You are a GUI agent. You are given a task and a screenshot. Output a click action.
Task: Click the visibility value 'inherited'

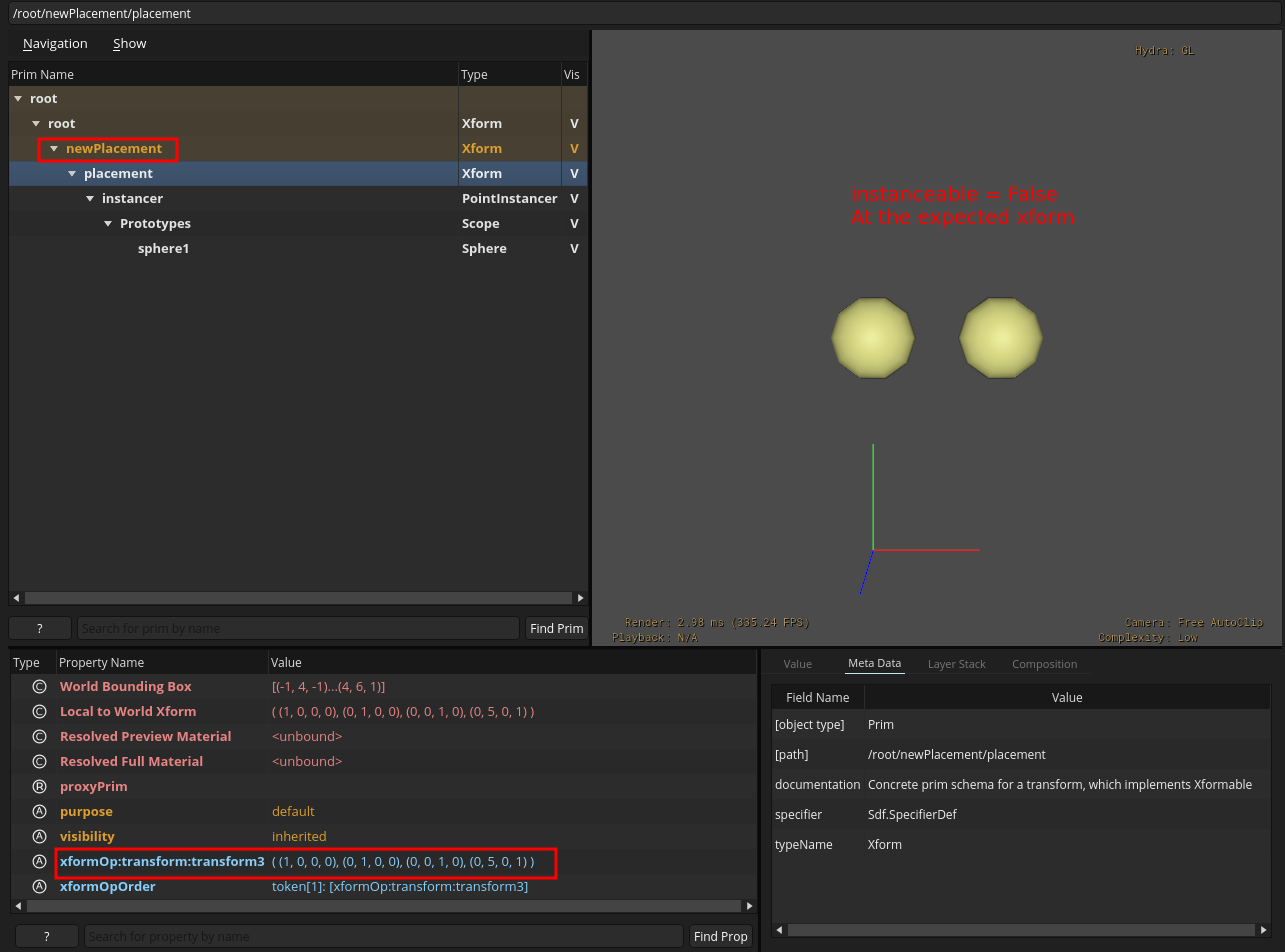[299, 837]
